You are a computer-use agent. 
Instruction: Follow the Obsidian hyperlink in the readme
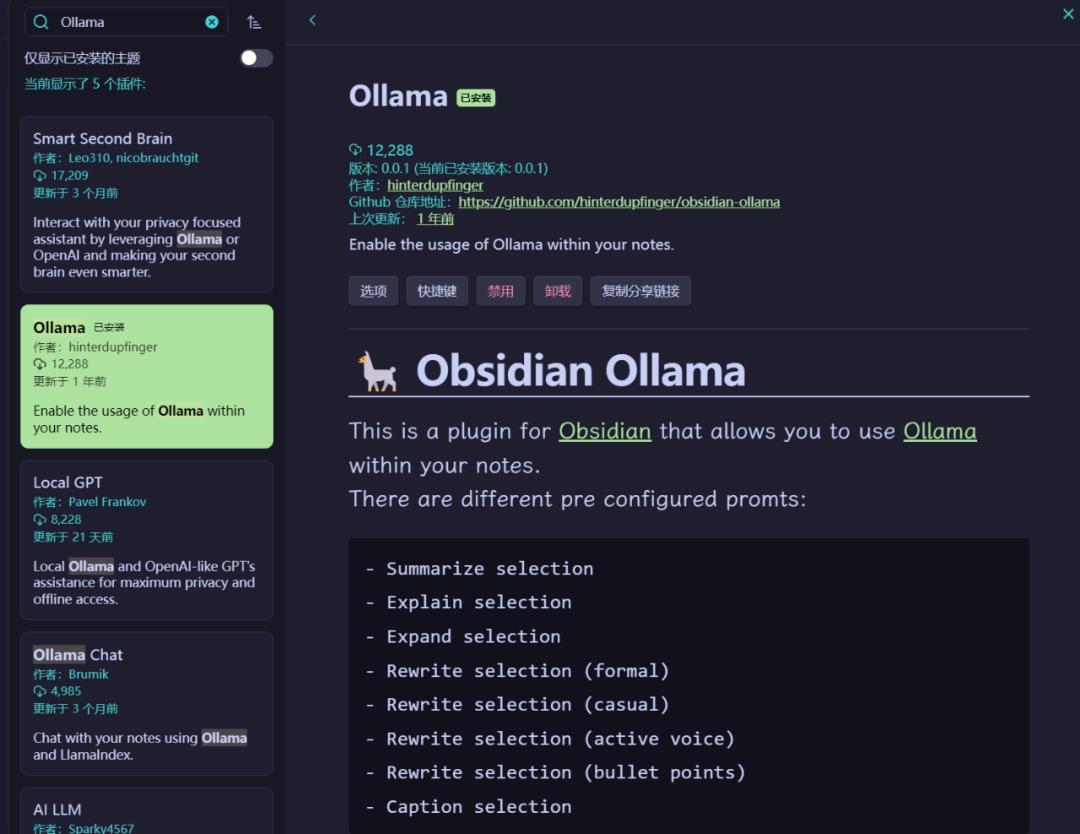tap(604, 431)
